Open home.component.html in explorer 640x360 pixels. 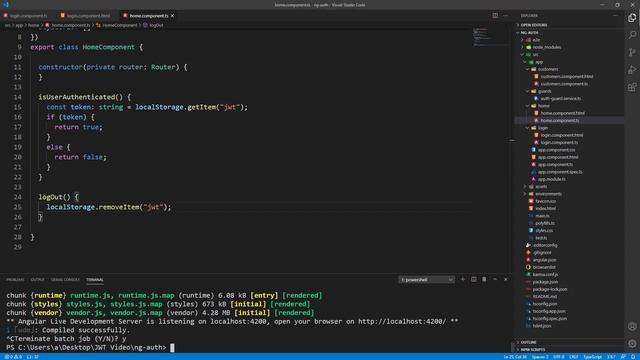tap(562, 113)
